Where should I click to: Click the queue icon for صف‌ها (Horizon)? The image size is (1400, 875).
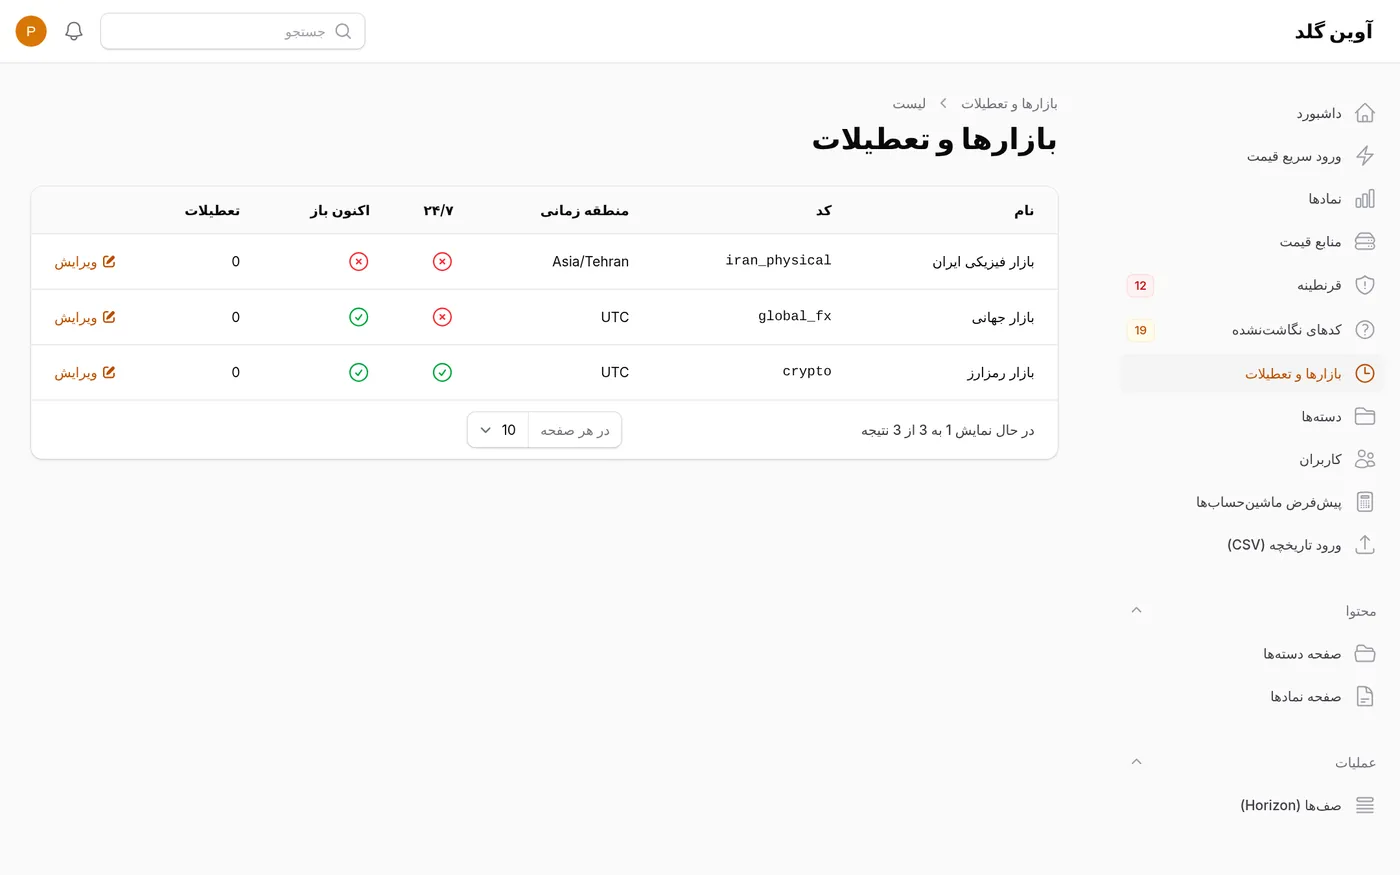tap(1365, 805)
